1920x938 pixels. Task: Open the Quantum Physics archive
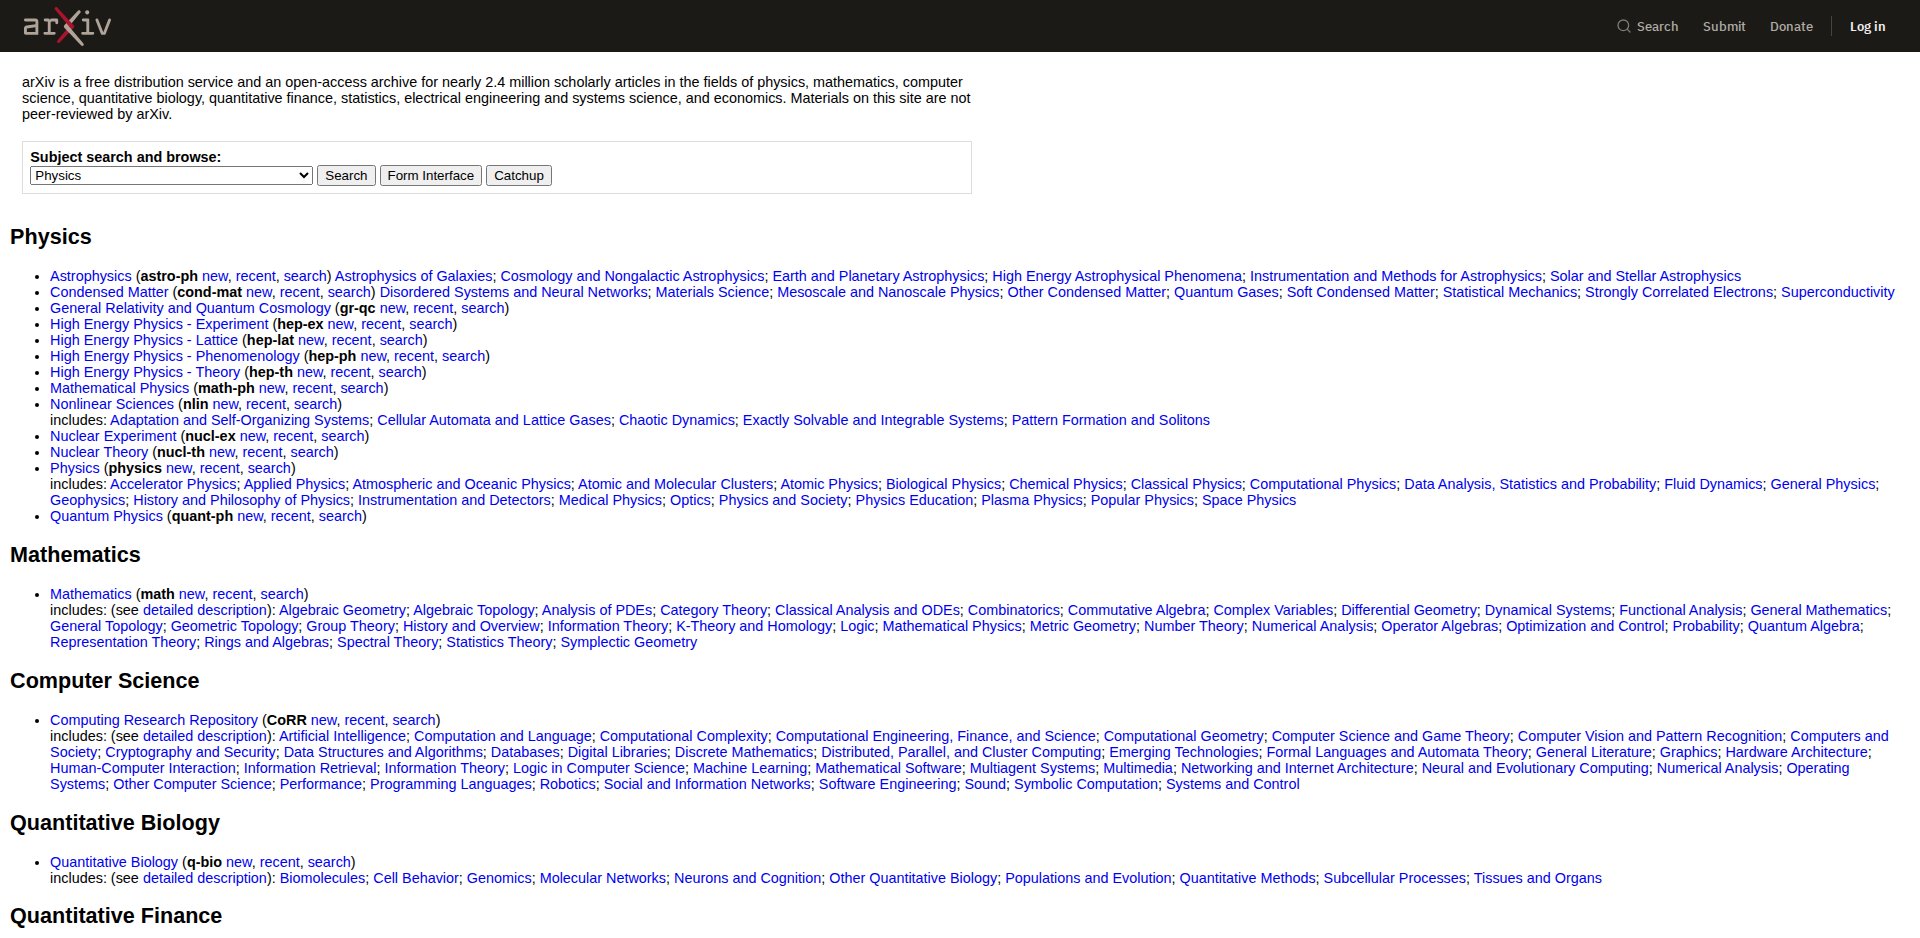click(x=106, y=516)
